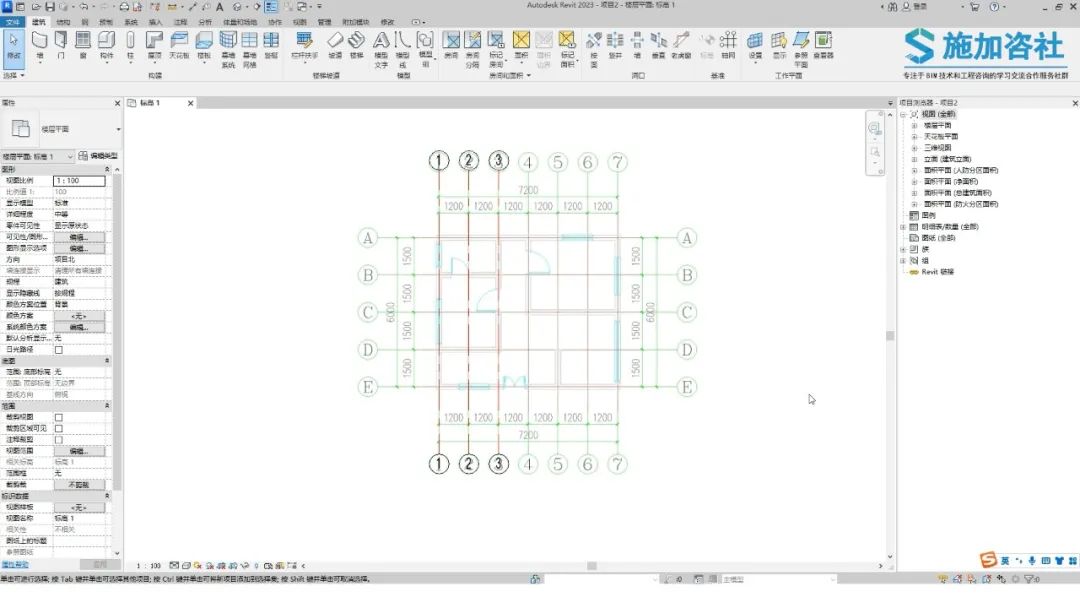
Task: Open the 房间和面积 panel dropdown
Action: point(510,75)
